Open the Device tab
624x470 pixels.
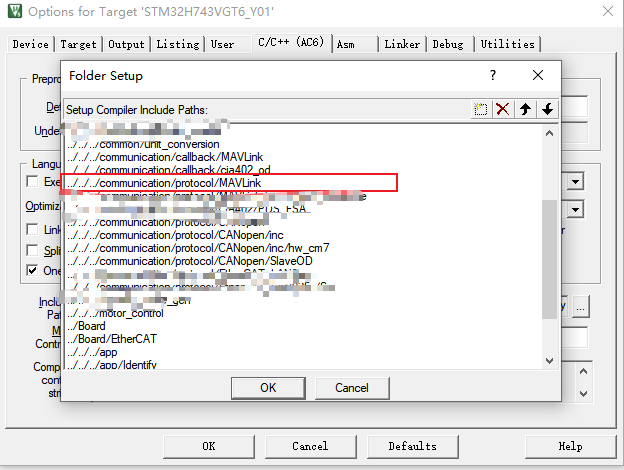click(30, 44)
